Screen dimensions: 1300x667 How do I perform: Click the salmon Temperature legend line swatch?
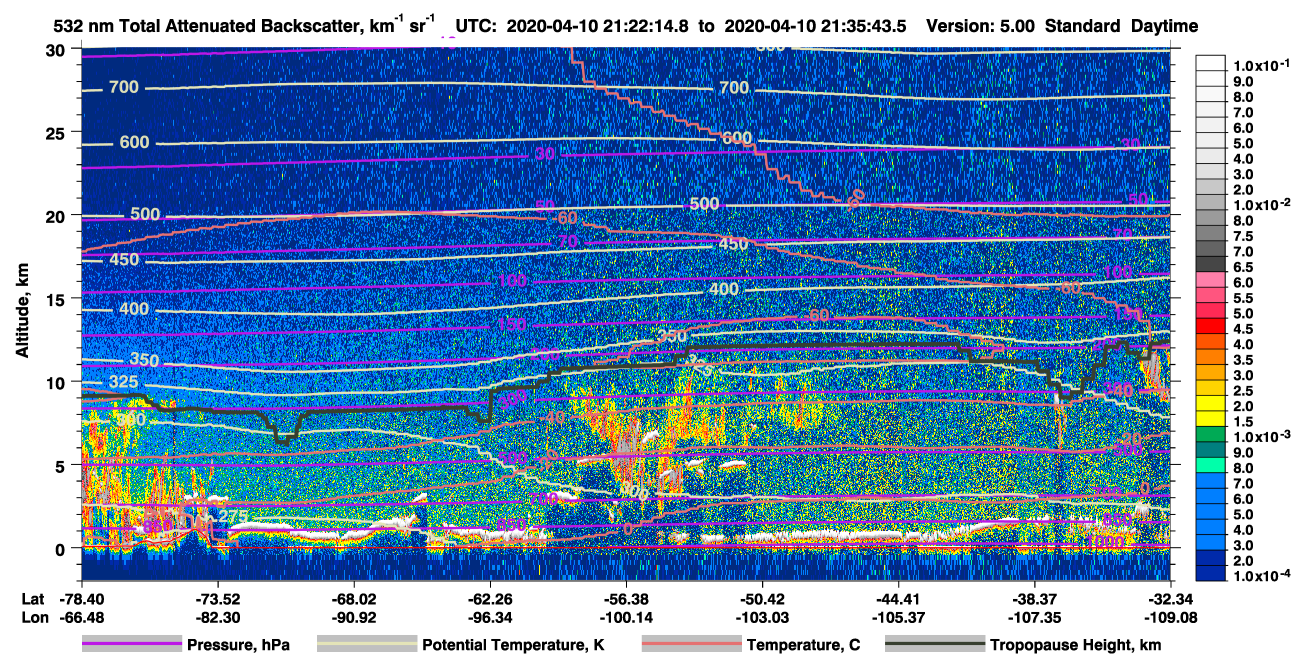pyautogui.click(x=691, y=645)
